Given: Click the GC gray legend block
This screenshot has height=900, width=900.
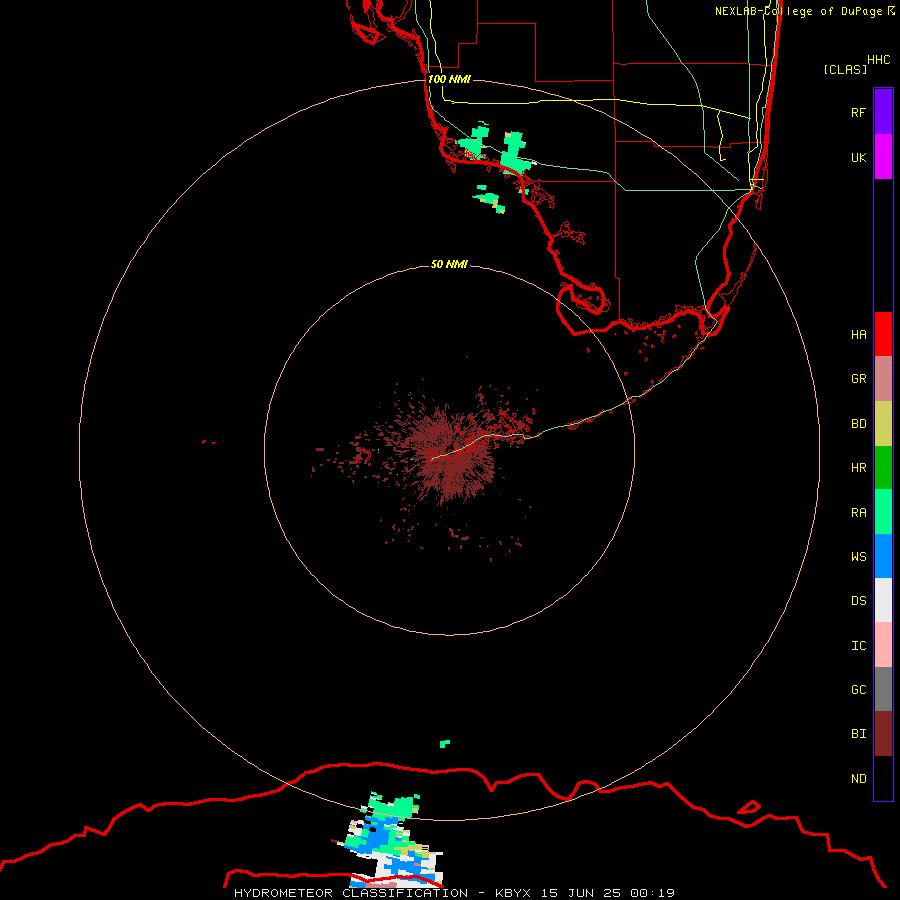Looking at the screenshot, I should [883, 689].
